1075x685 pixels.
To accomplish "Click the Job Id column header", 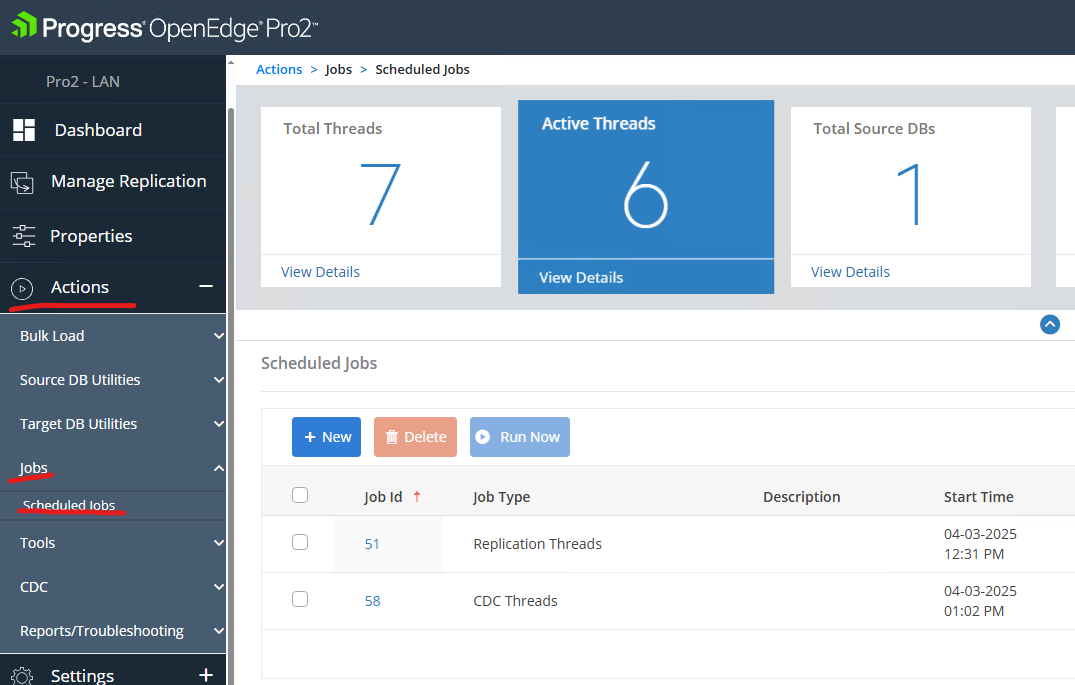I will coord(383,497).
